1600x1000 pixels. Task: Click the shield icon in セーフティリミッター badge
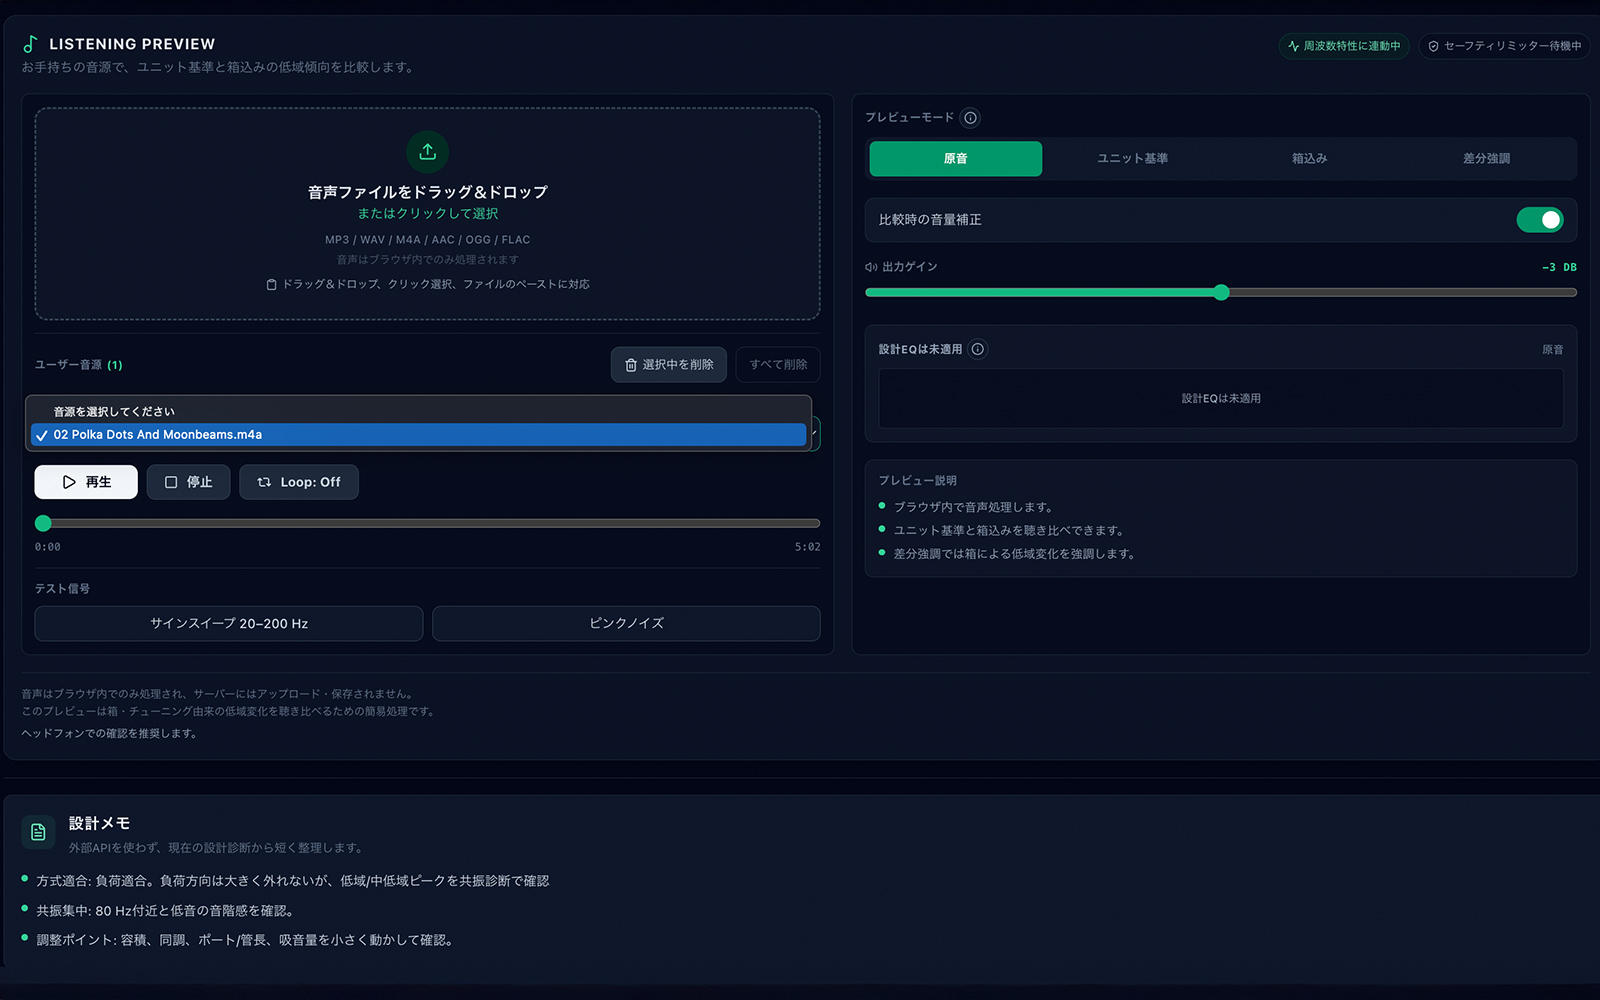click(1434, 46)
